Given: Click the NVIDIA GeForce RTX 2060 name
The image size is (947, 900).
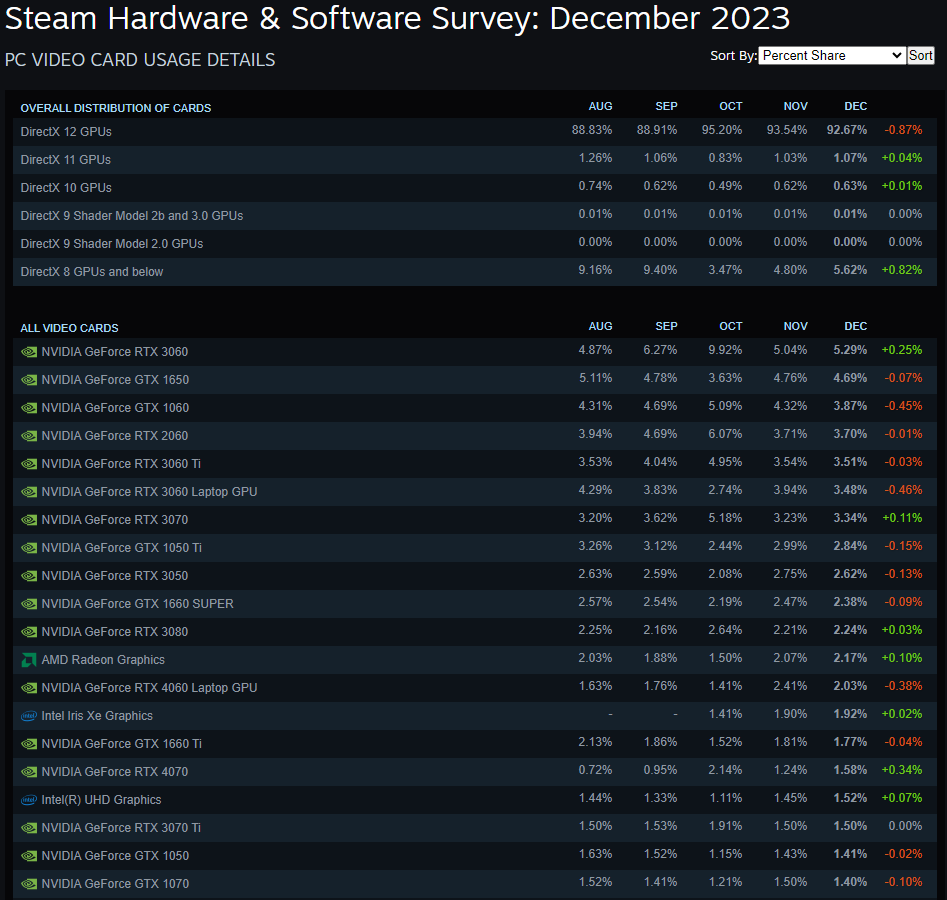Looking at the screenshot, I should [115, 436].
